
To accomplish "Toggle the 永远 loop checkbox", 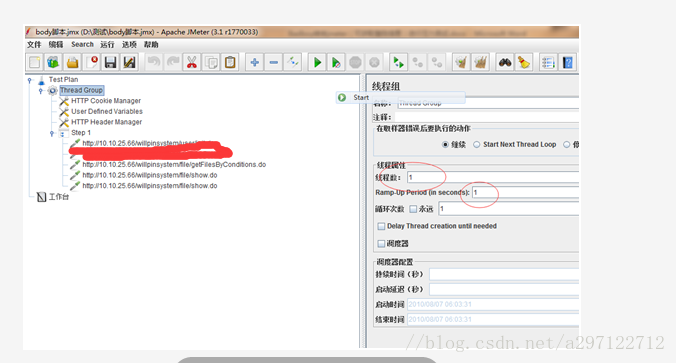I will [x=413, y=209].
